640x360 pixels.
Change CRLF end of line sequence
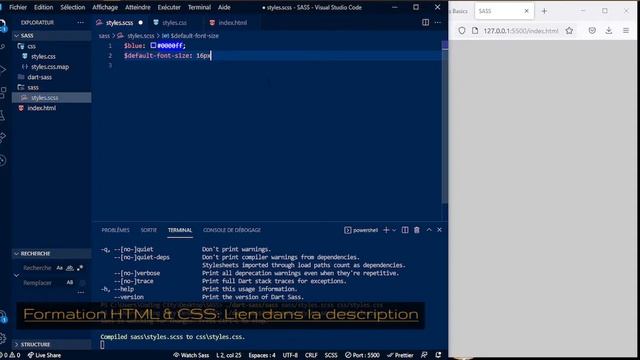pyautogui.click(x=311, y=355)
